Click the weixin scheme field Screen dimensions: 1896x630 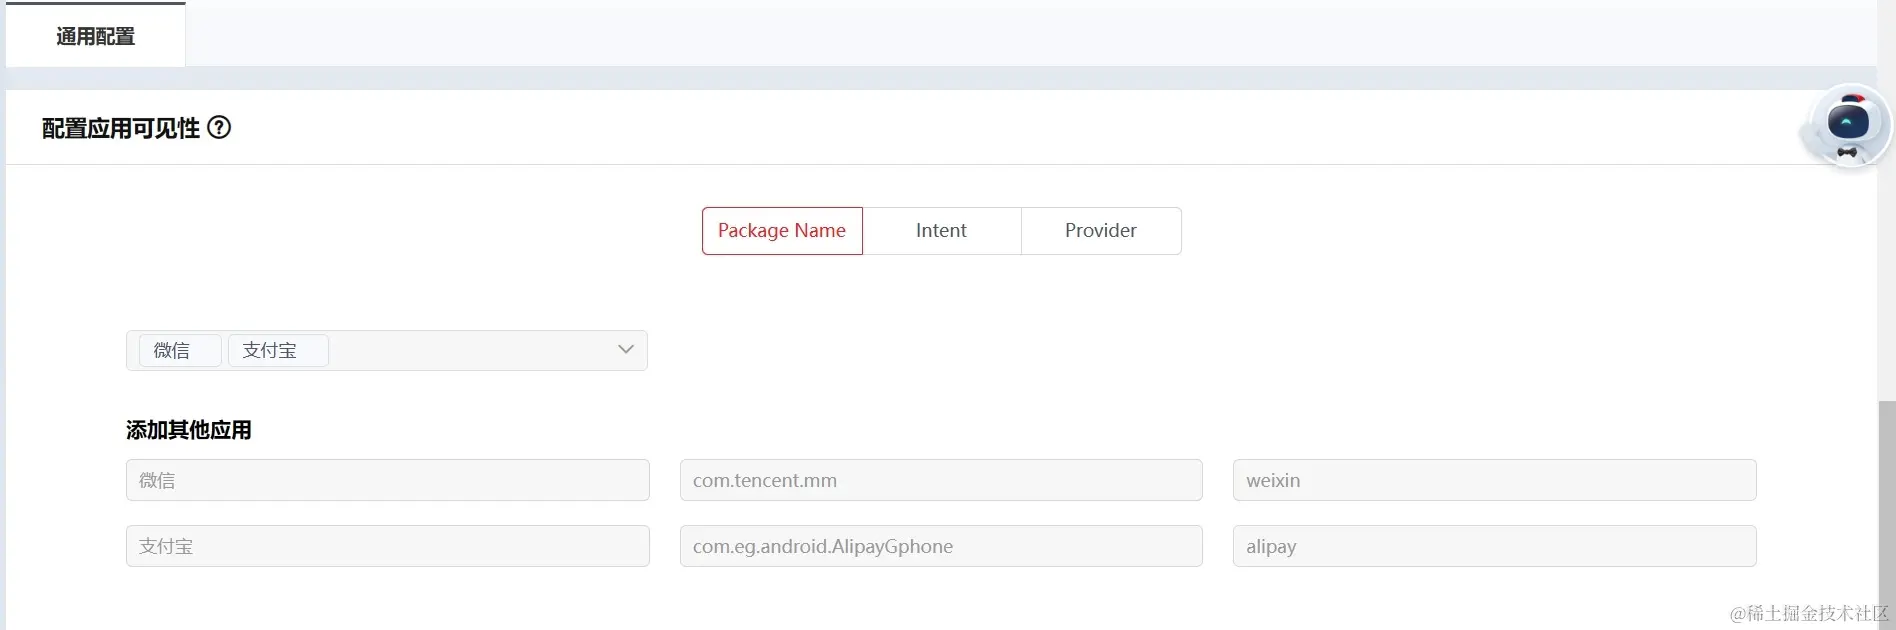coord(1494,481)
